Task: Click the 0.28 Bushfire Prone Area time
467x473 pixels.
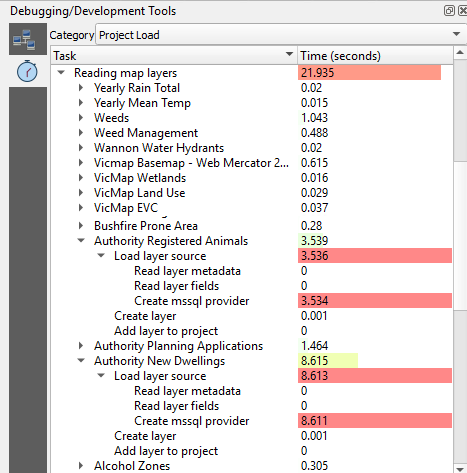Action: [x=311, y=226]
